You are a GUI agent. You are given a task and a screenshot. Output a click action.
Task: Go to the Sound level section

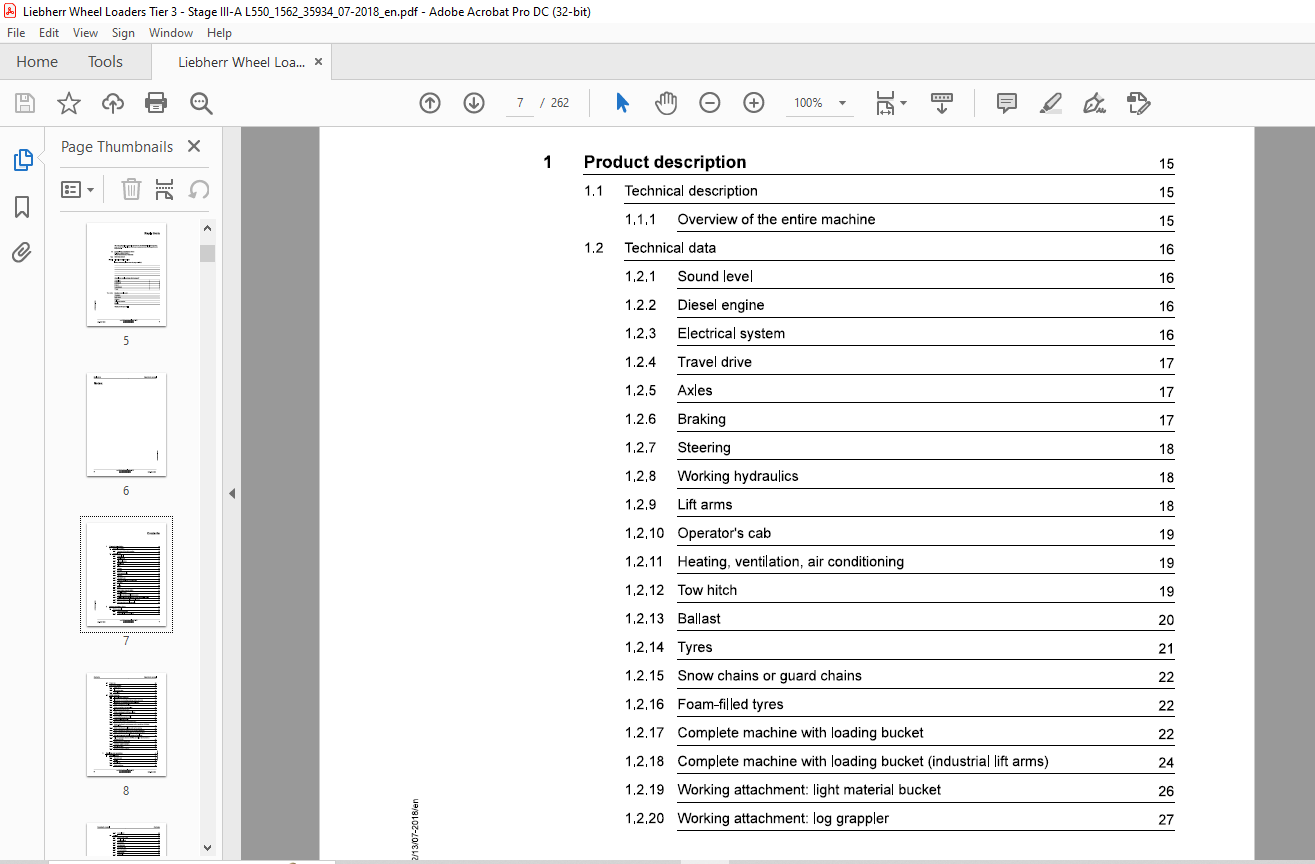click(715, 277)
